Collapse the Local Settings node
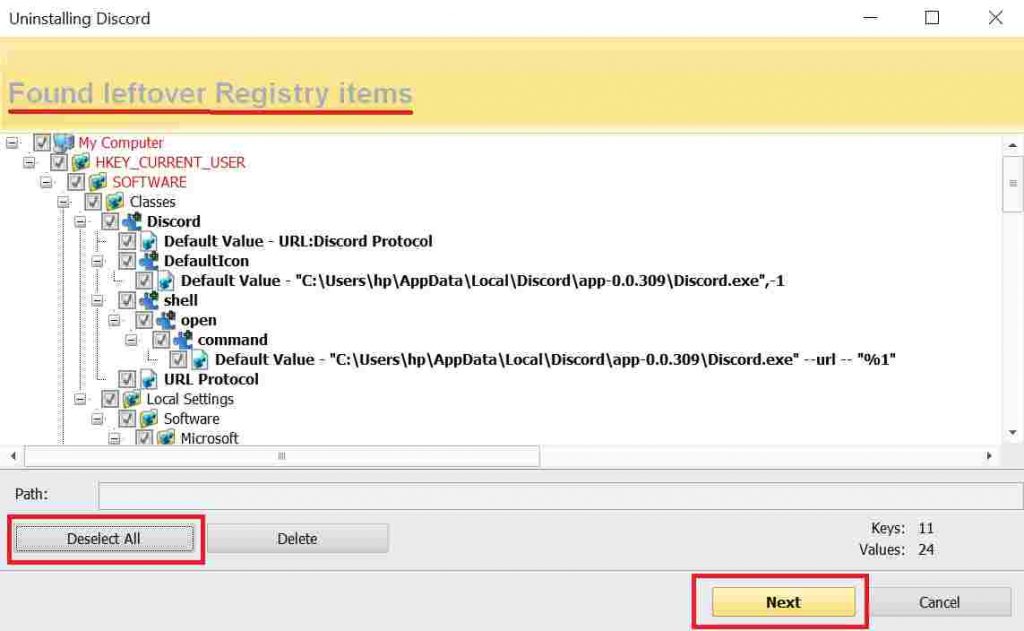The image size is (1024, 631). (x=80, y=398)
